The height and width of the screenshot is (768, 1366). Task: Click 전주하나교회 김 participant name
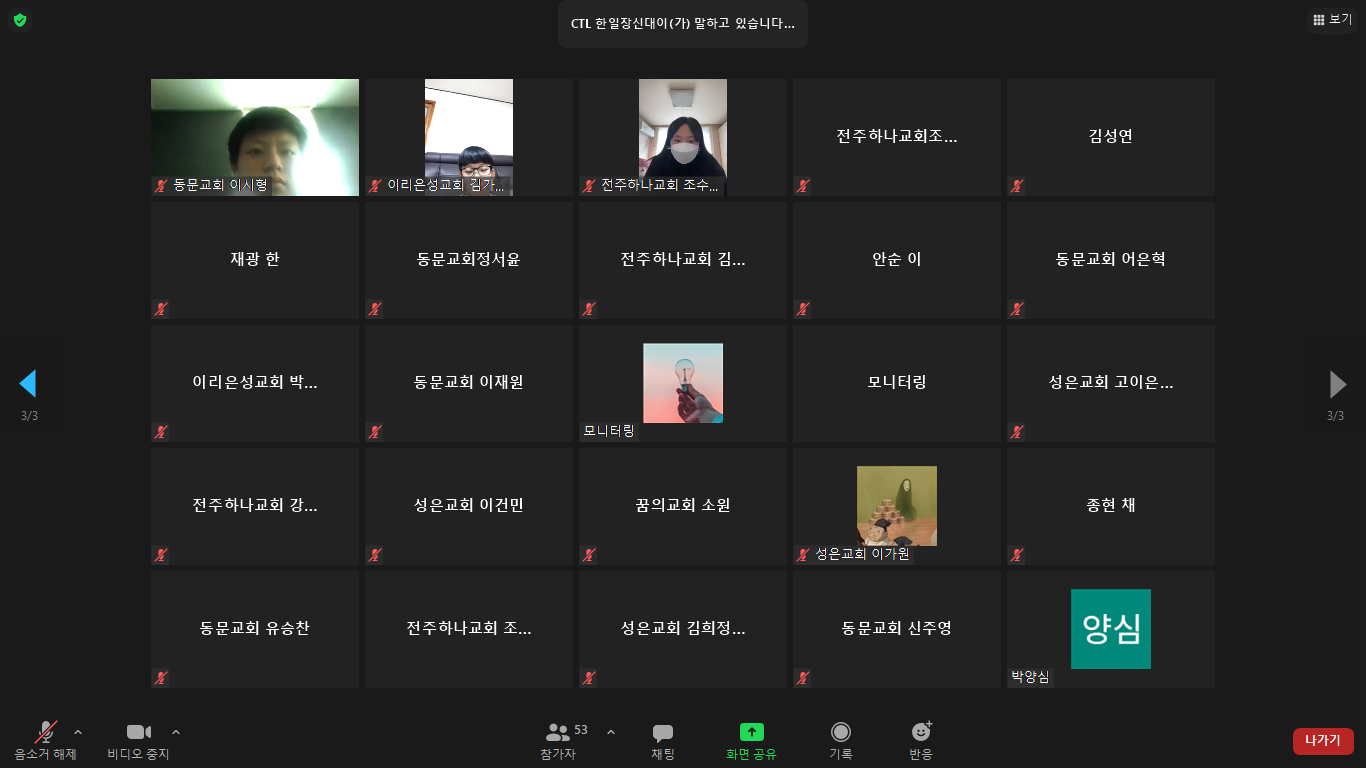pyautogui.click(x=683, y=259)
